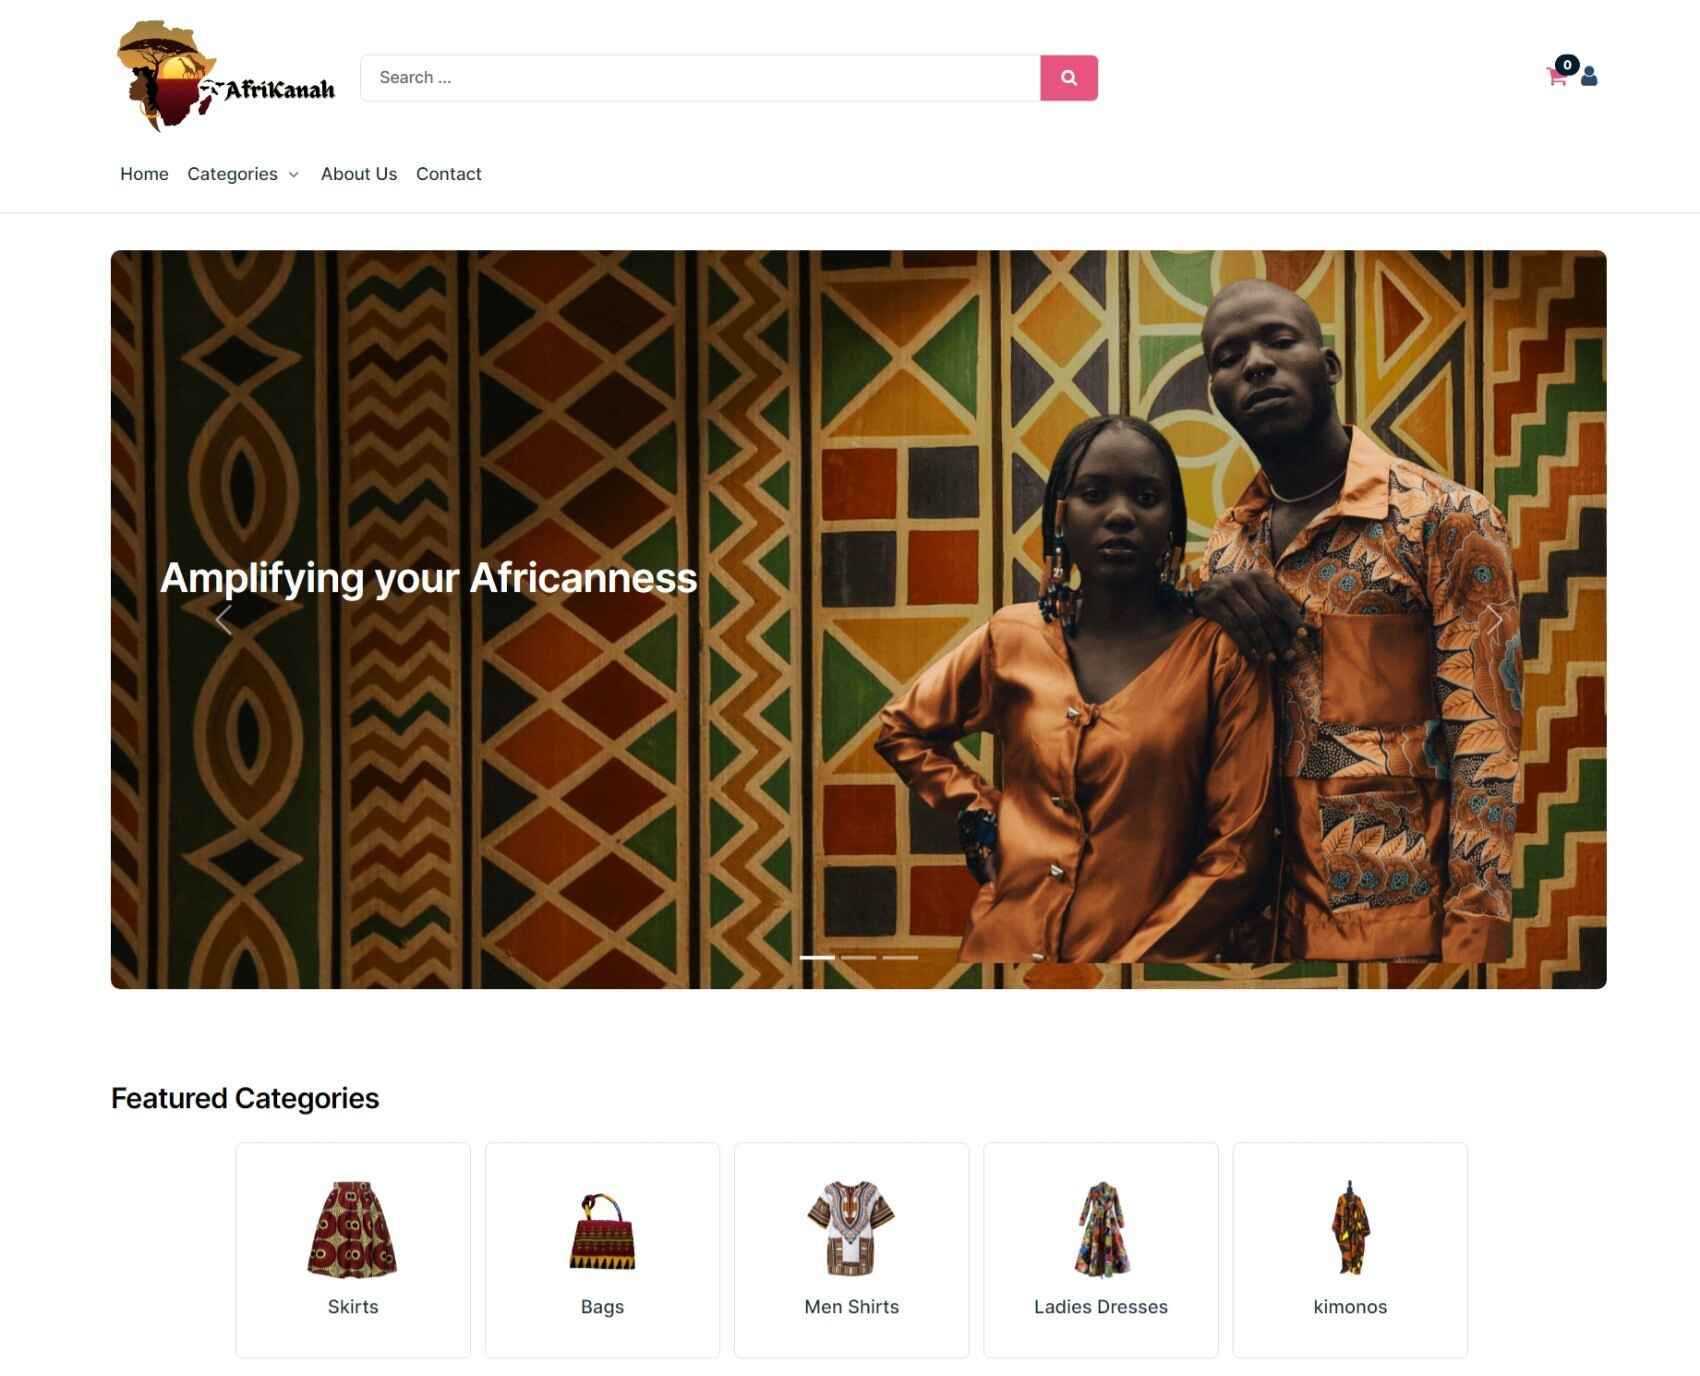Open the user account icon

pos(1589,76)
